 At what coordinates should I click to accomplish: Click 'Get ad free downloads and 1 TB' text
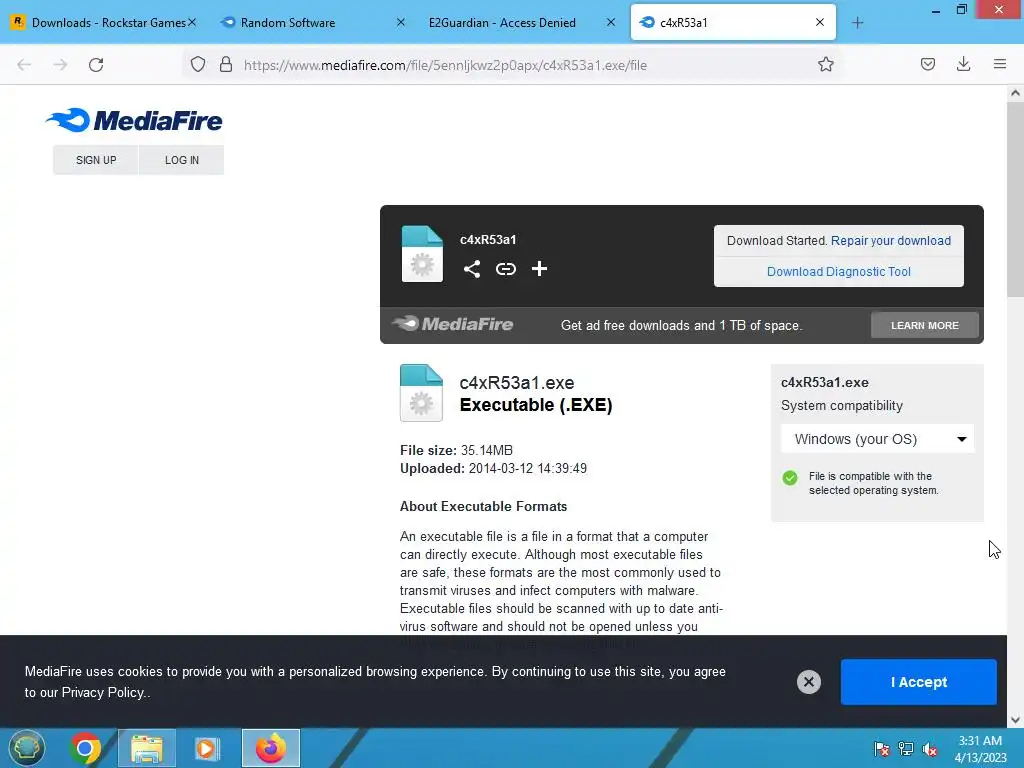point(681,325)
